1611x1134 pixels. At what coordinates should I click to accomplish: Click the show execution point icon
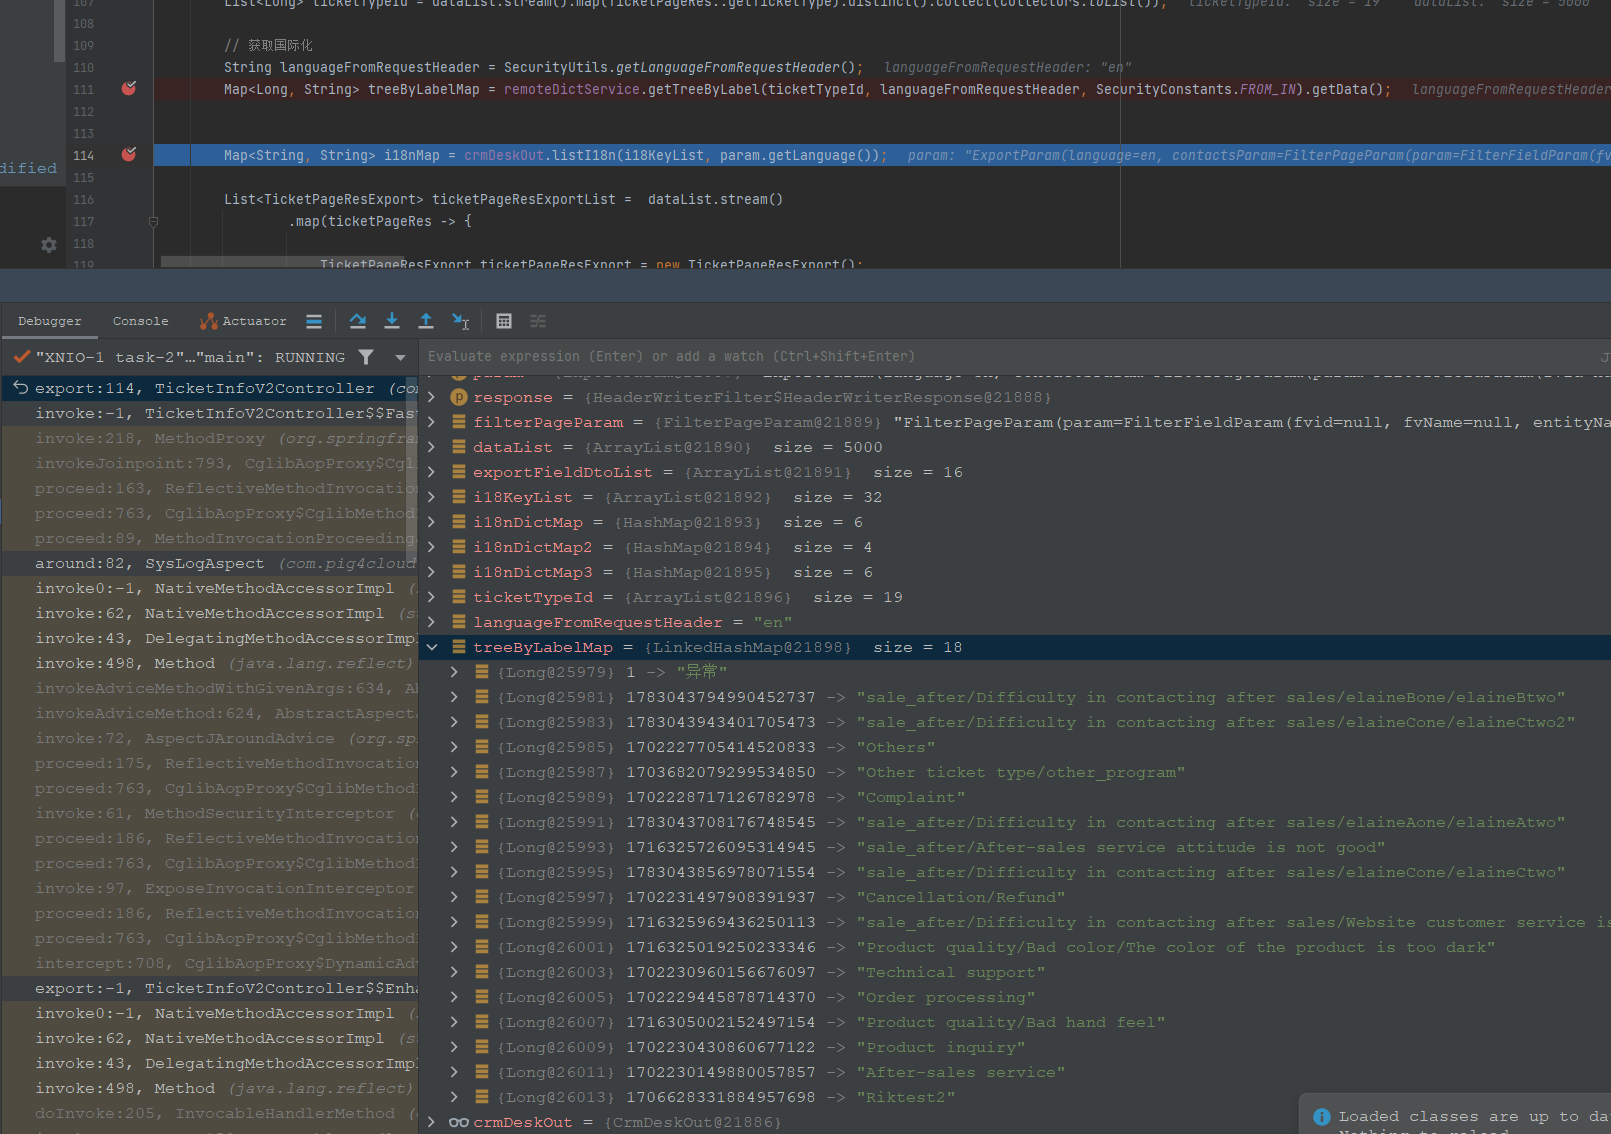tap(314, 321)
